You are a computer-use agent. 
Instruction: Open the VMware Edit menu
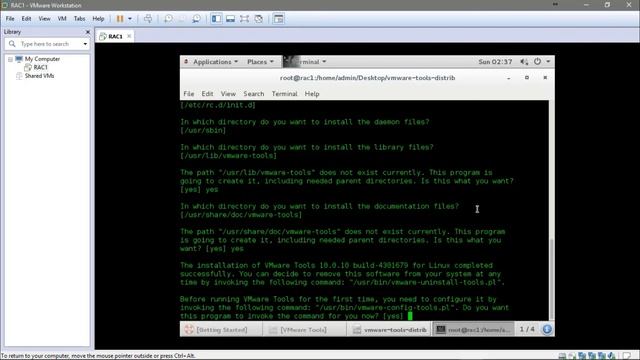tap(26, 19)
